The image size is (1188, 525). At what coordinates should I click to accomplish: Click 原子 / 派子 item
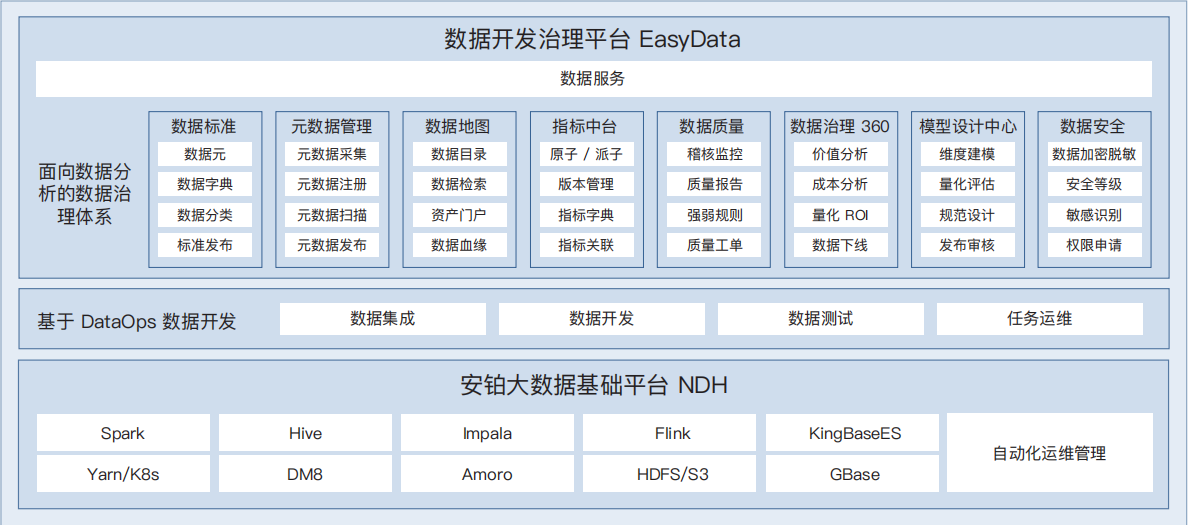[x=586, y=155]
